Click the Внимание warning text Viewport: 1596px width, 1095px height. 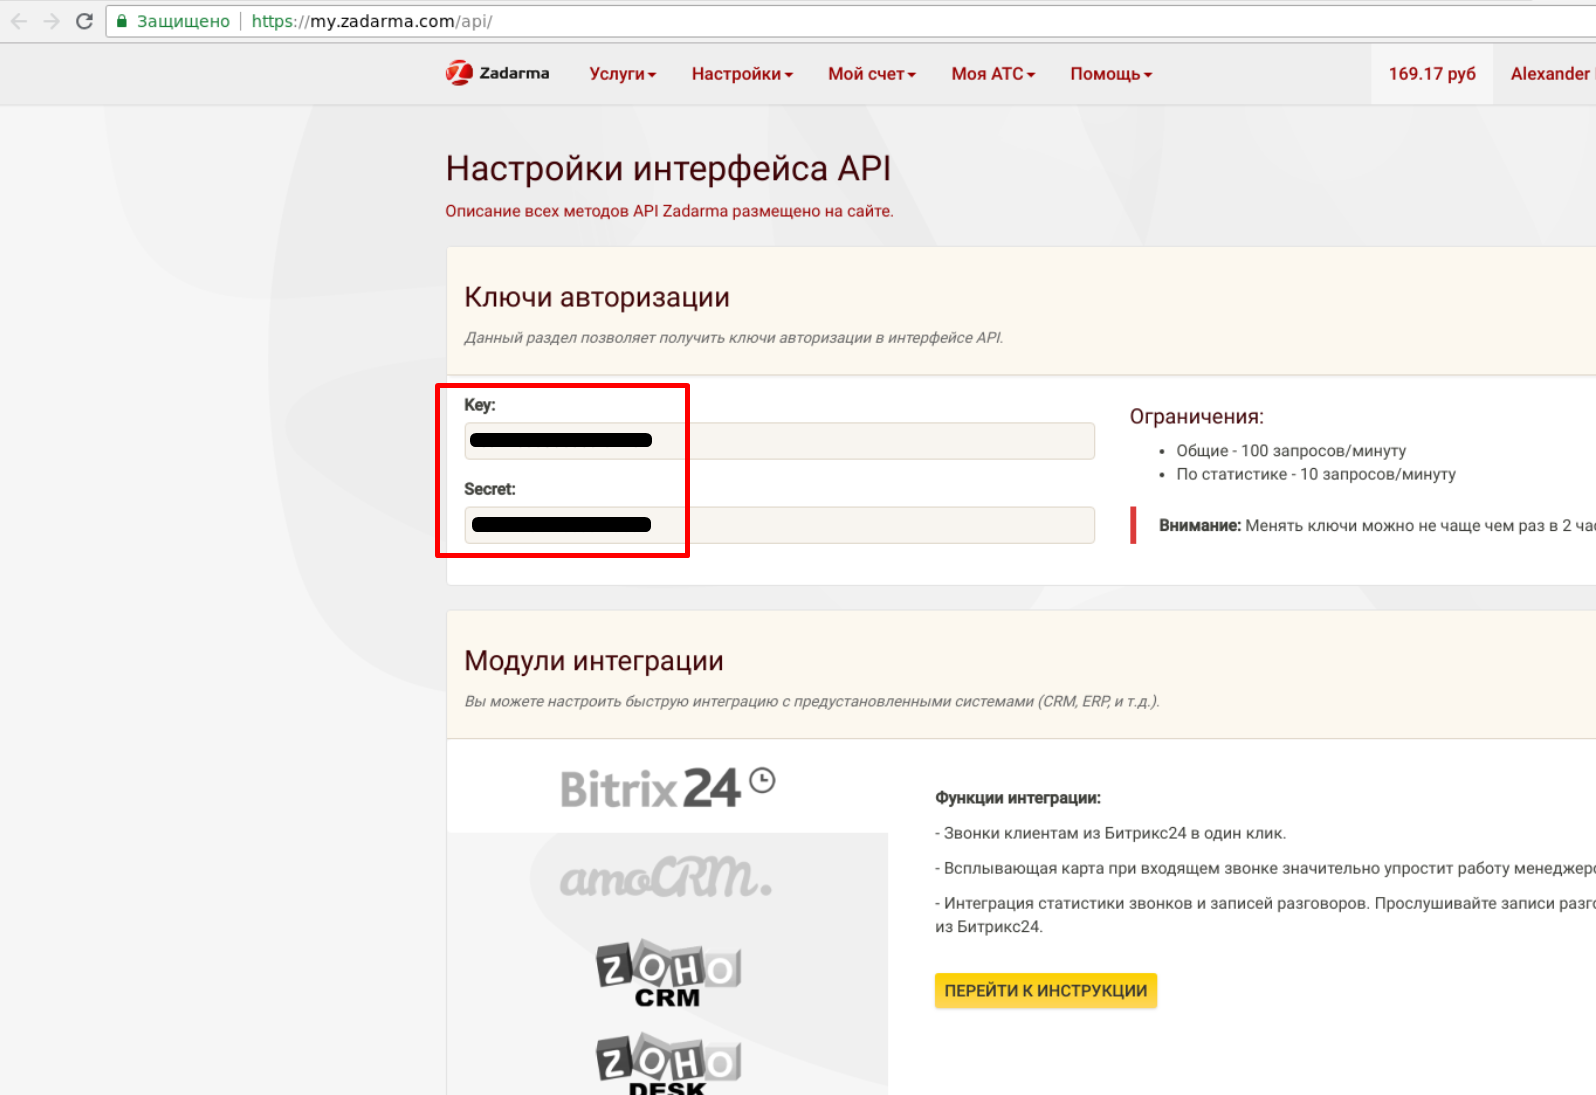point(1377,526)
